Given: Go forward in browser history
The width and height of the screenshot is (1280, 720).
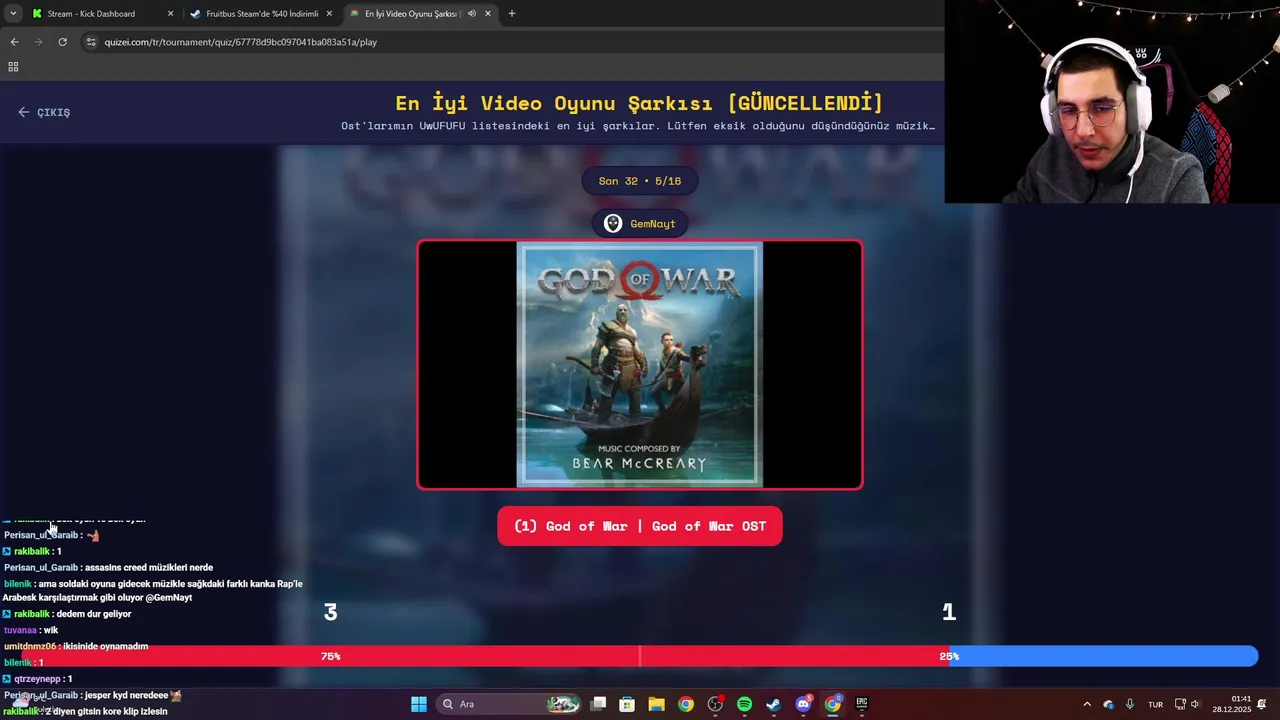Looking at the screenshot, I should pos(38,42).
